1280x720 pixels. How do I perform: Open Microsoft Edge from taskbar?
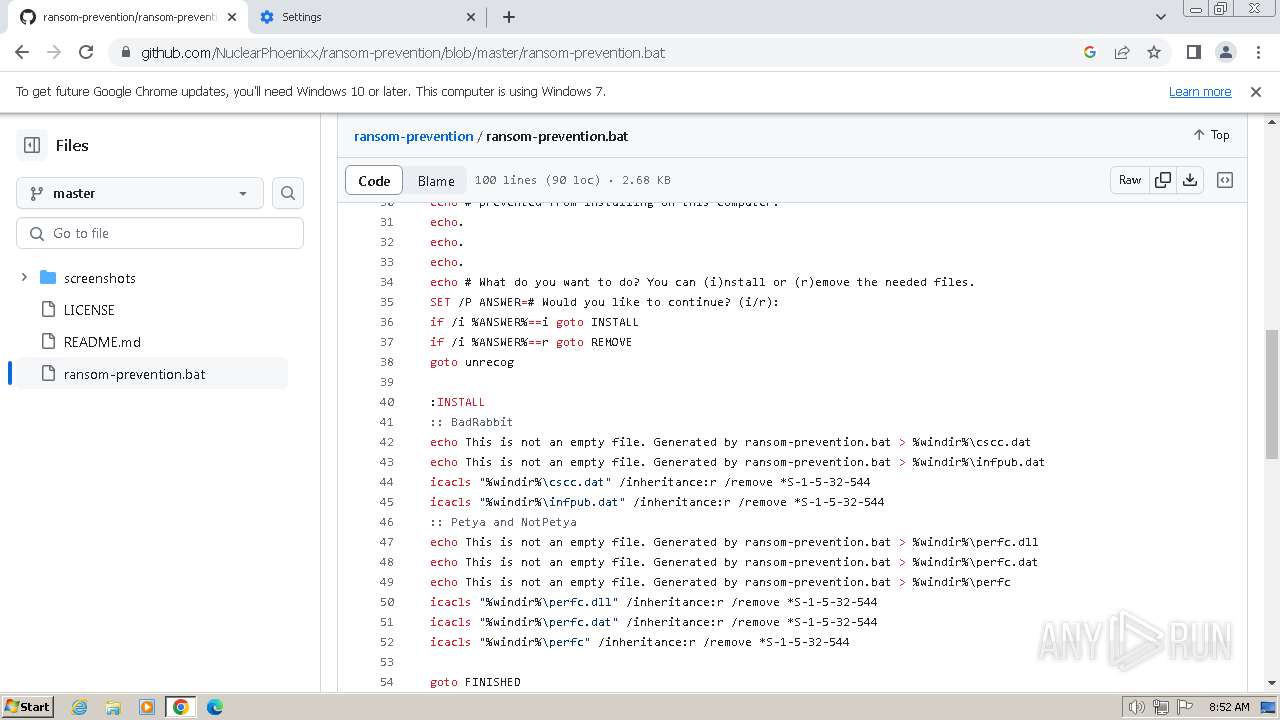215,707
